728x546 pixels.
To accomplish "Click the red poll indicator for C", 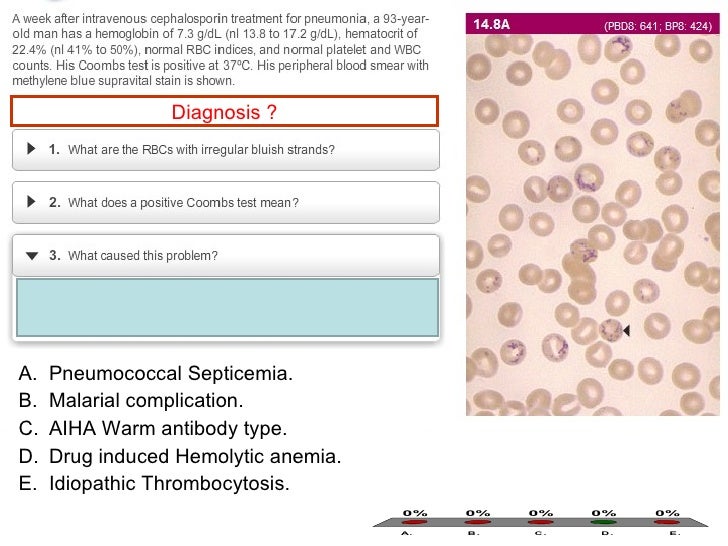I will pyautogui.click(x=540, y=522).
